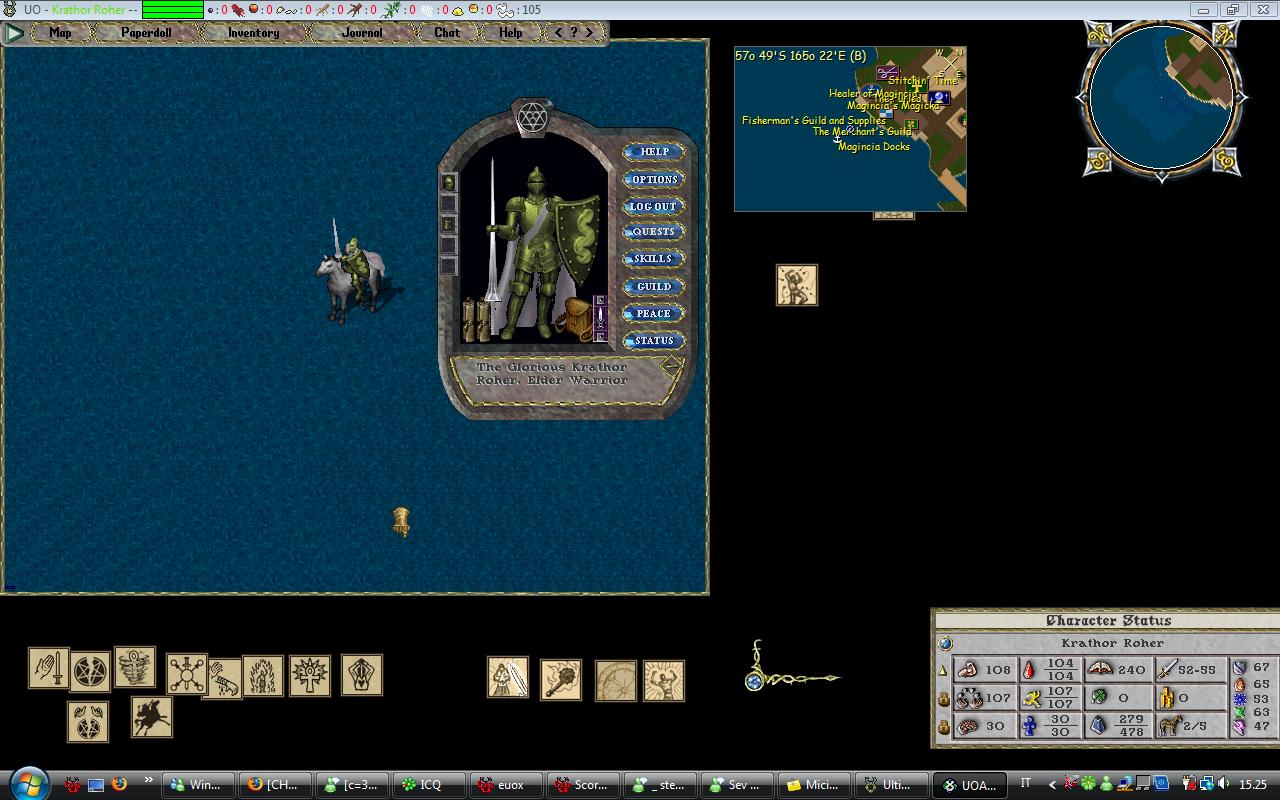The height and width of the screenshot is (800, 1280).
Task: Click the flexing muscular figure icon
Action: [x=664, y=680]
